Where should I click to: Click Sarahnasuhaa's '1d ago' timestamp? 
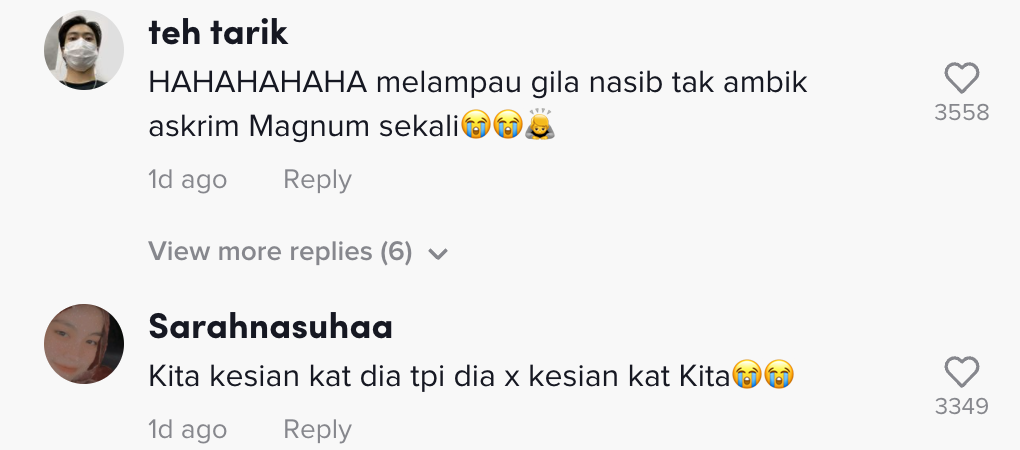(187, 430)
